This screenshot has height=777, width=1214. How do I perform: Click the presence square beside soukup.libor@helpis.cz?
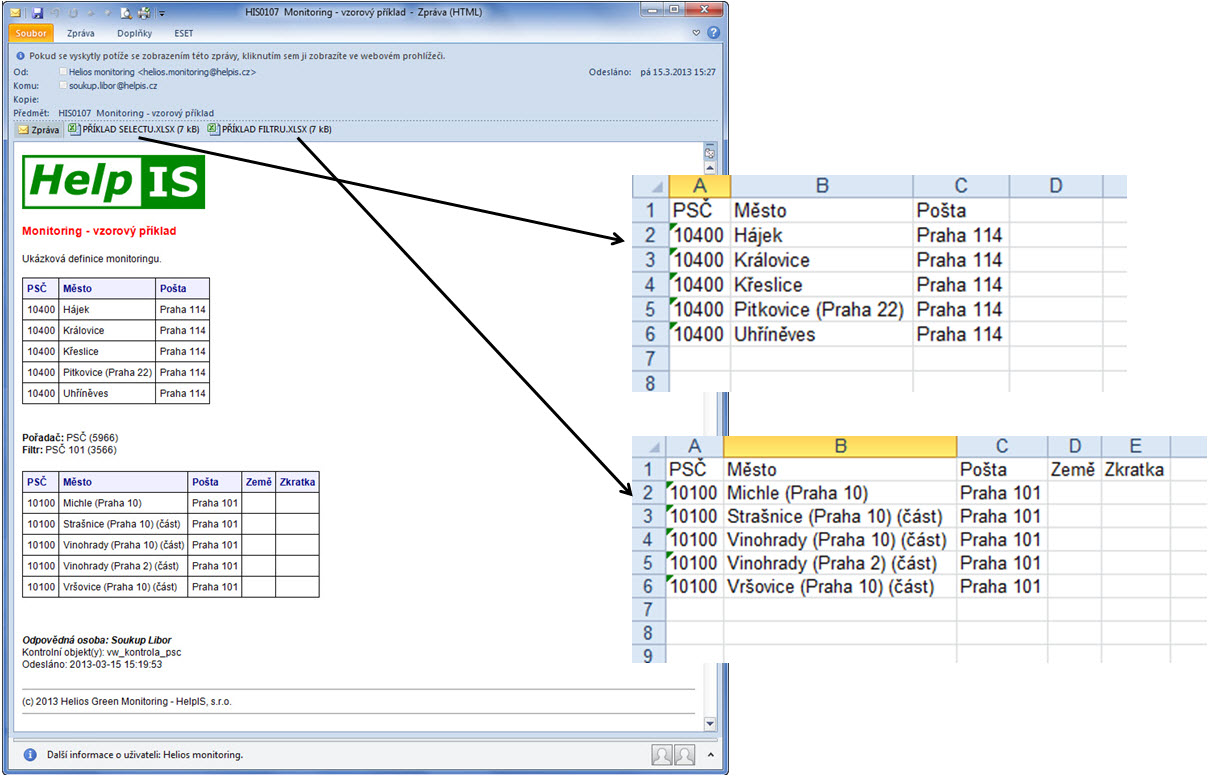tap(64, 86)
